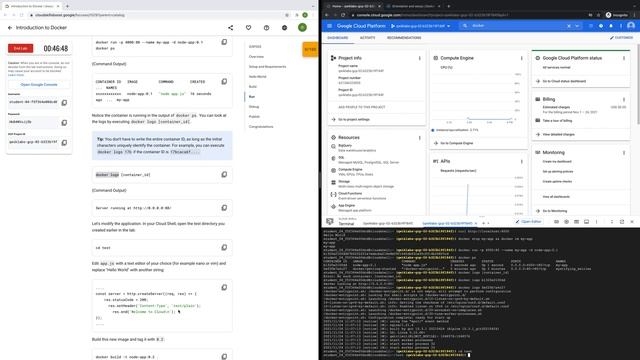
Task: Click Open Google Console button
Action: click(39, 84)
